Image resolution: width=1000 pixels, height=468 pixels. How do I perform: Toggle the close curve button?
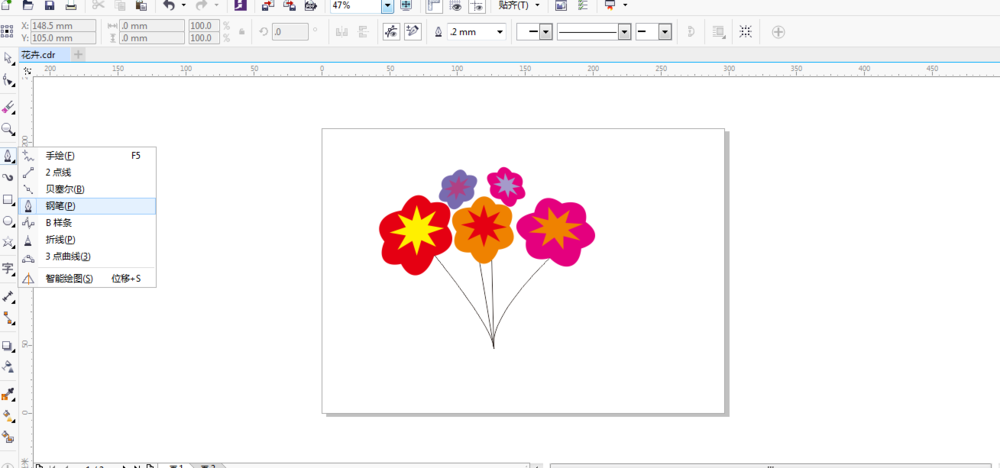click(x=691, y=31)
